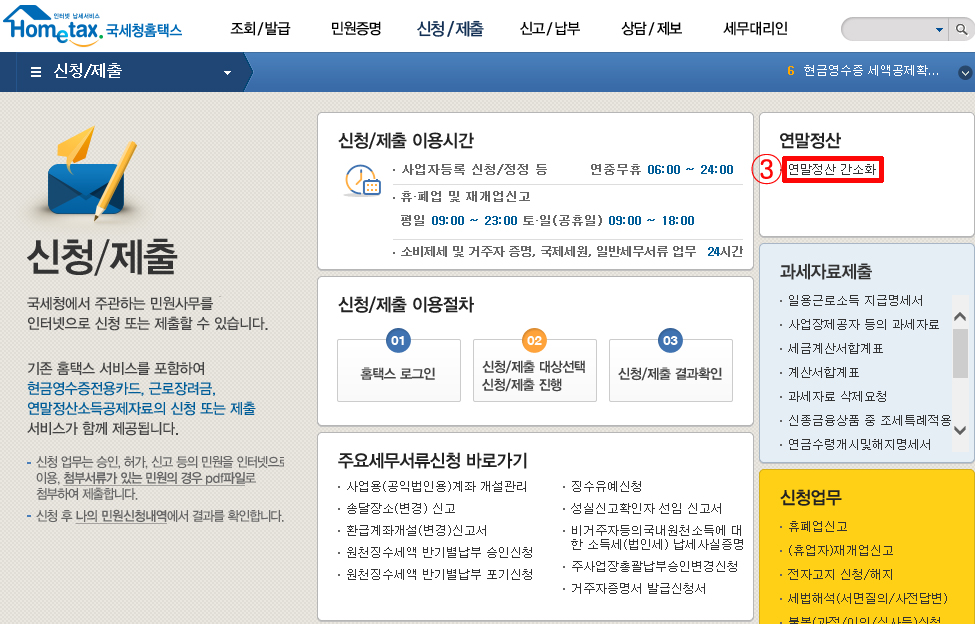Open the 조회/발급 menu
The image size is (975, 624).
(x=260, y=28)
